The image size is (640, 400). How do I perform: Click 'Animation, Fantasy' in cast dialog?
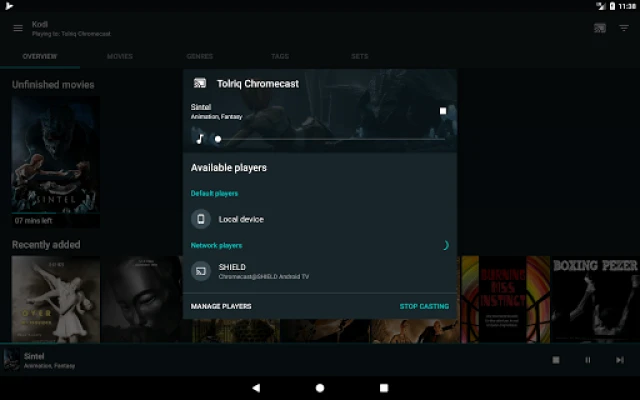point(216,117)
